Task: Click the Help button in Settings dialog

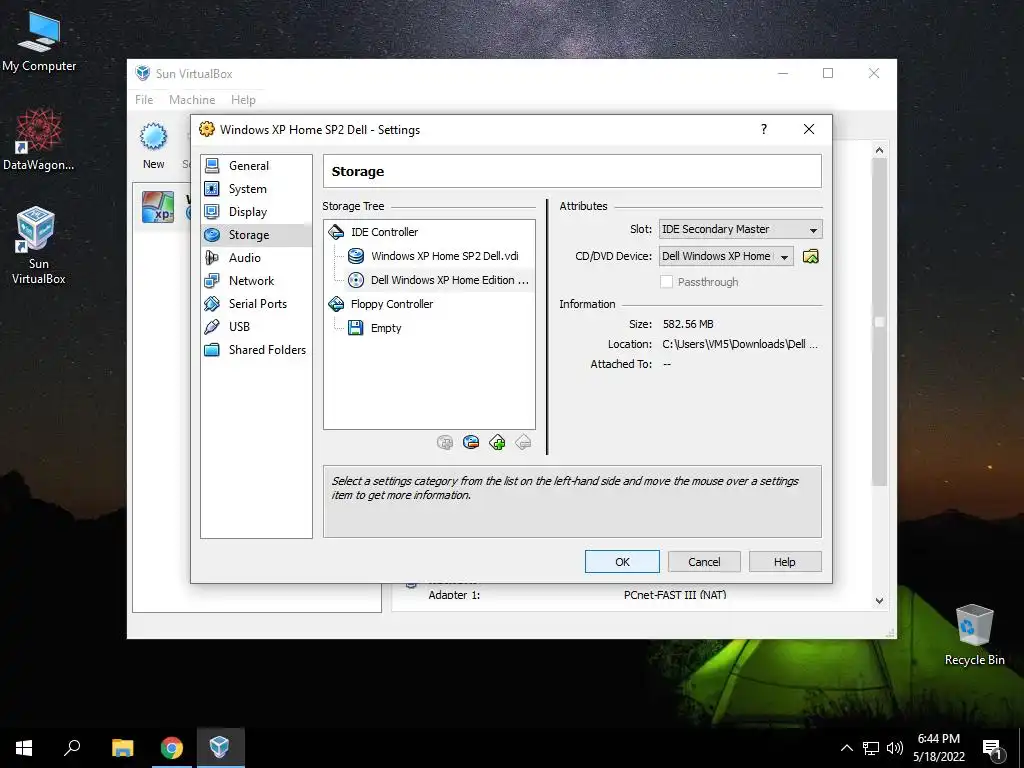Action: [x=785, y=562]
